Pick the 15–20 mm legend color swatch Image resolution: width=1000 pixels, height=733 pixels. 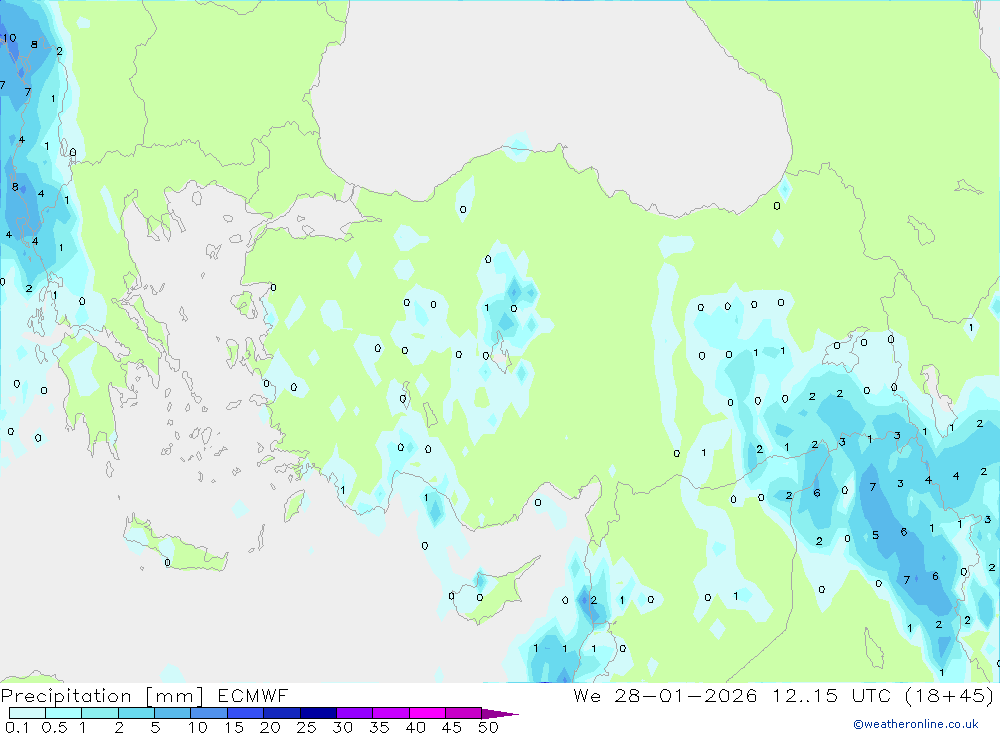(246, 713)
